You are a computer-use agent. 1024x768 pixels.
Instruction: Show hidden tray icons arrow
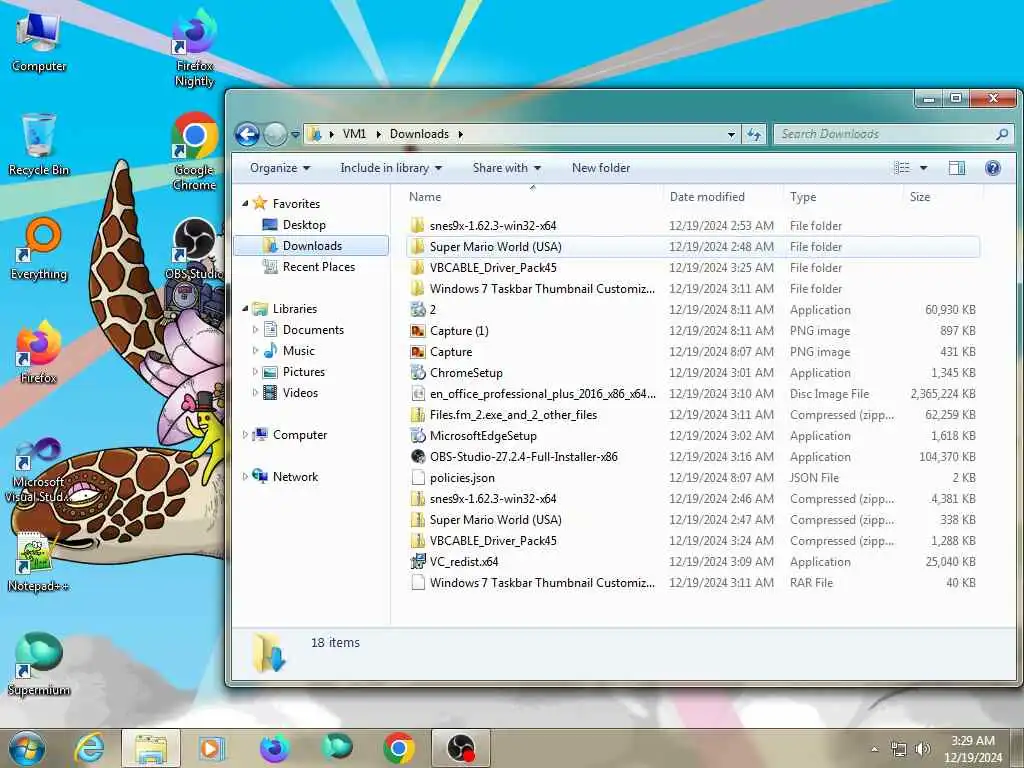tap(874, 749)
